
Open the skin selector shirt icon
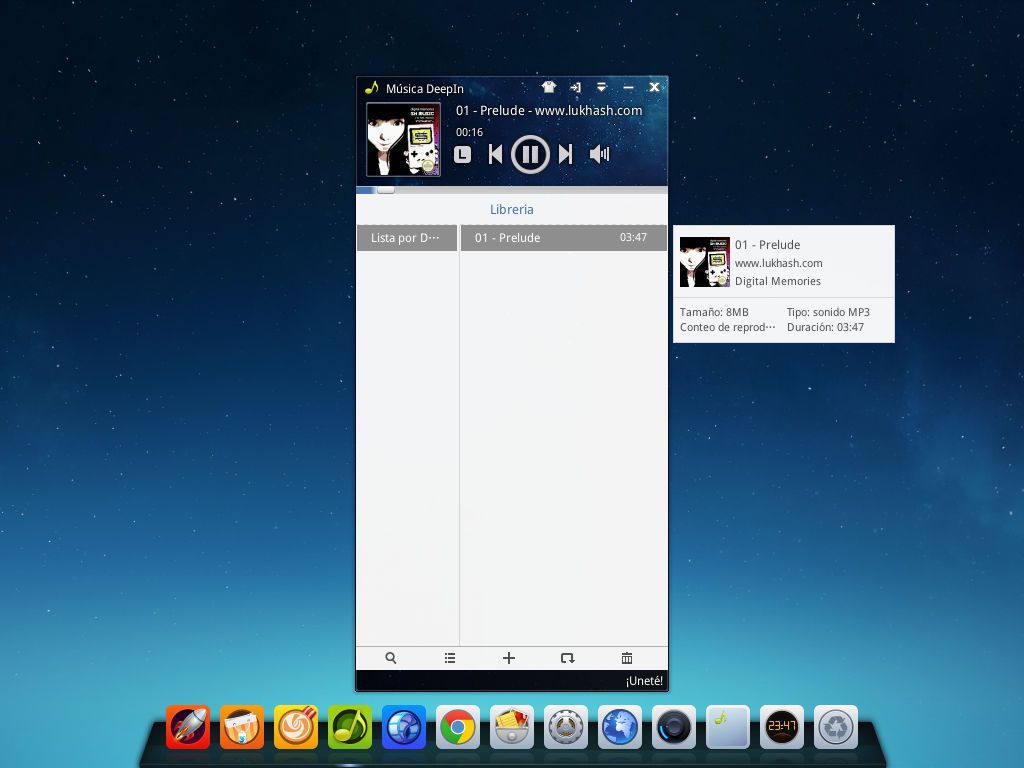pos(549,87)
